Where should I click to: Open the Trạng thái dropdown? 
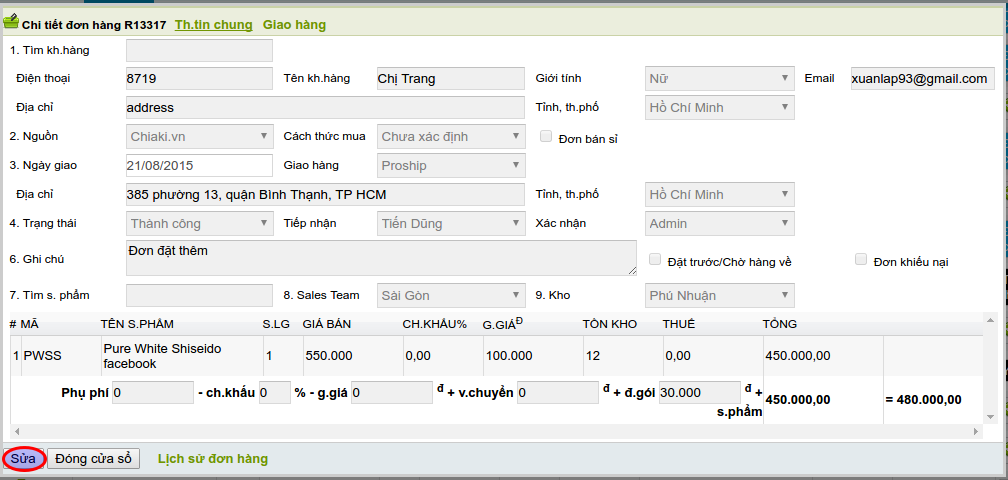point(199,223)
